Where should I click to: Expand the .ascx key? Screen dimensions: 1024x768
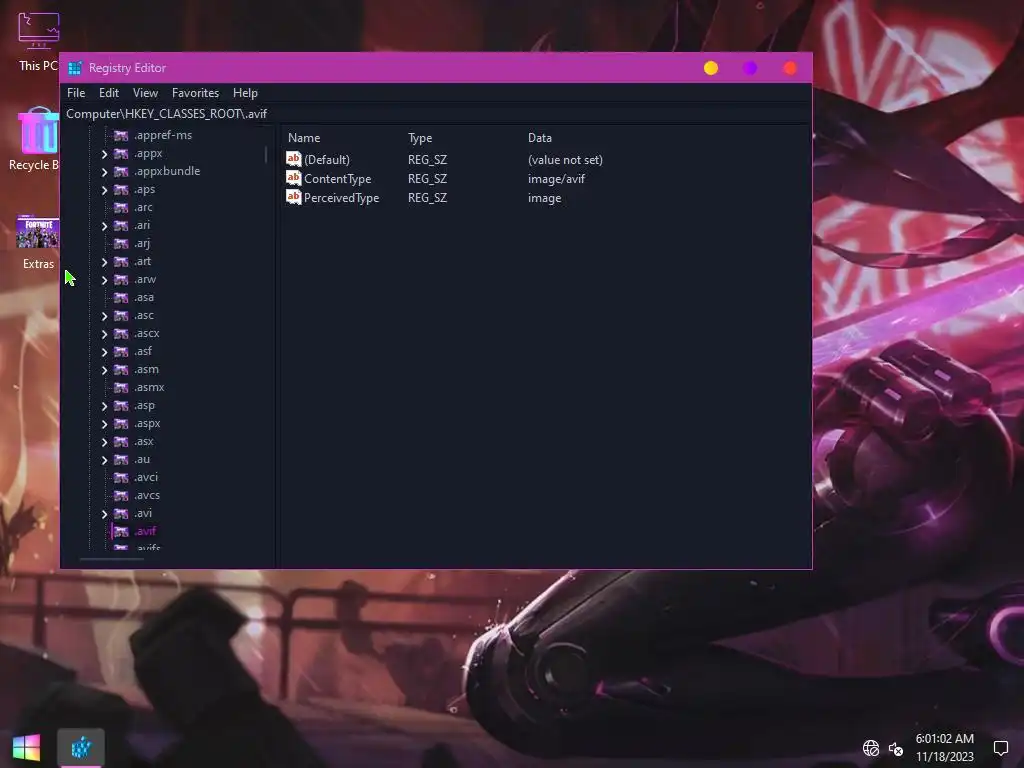tap(104, 334)
